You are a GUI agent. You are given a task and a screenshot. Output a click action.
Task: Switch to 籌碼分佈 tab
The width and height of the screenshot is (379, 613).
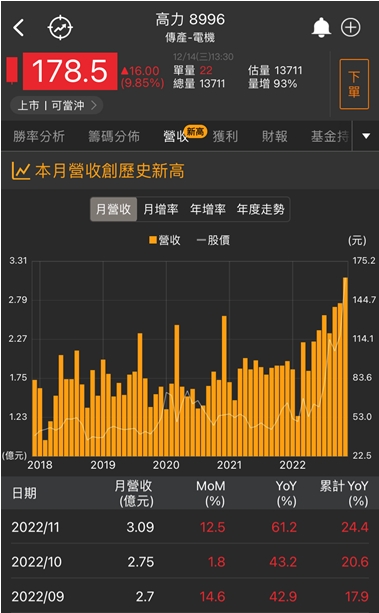114,136
